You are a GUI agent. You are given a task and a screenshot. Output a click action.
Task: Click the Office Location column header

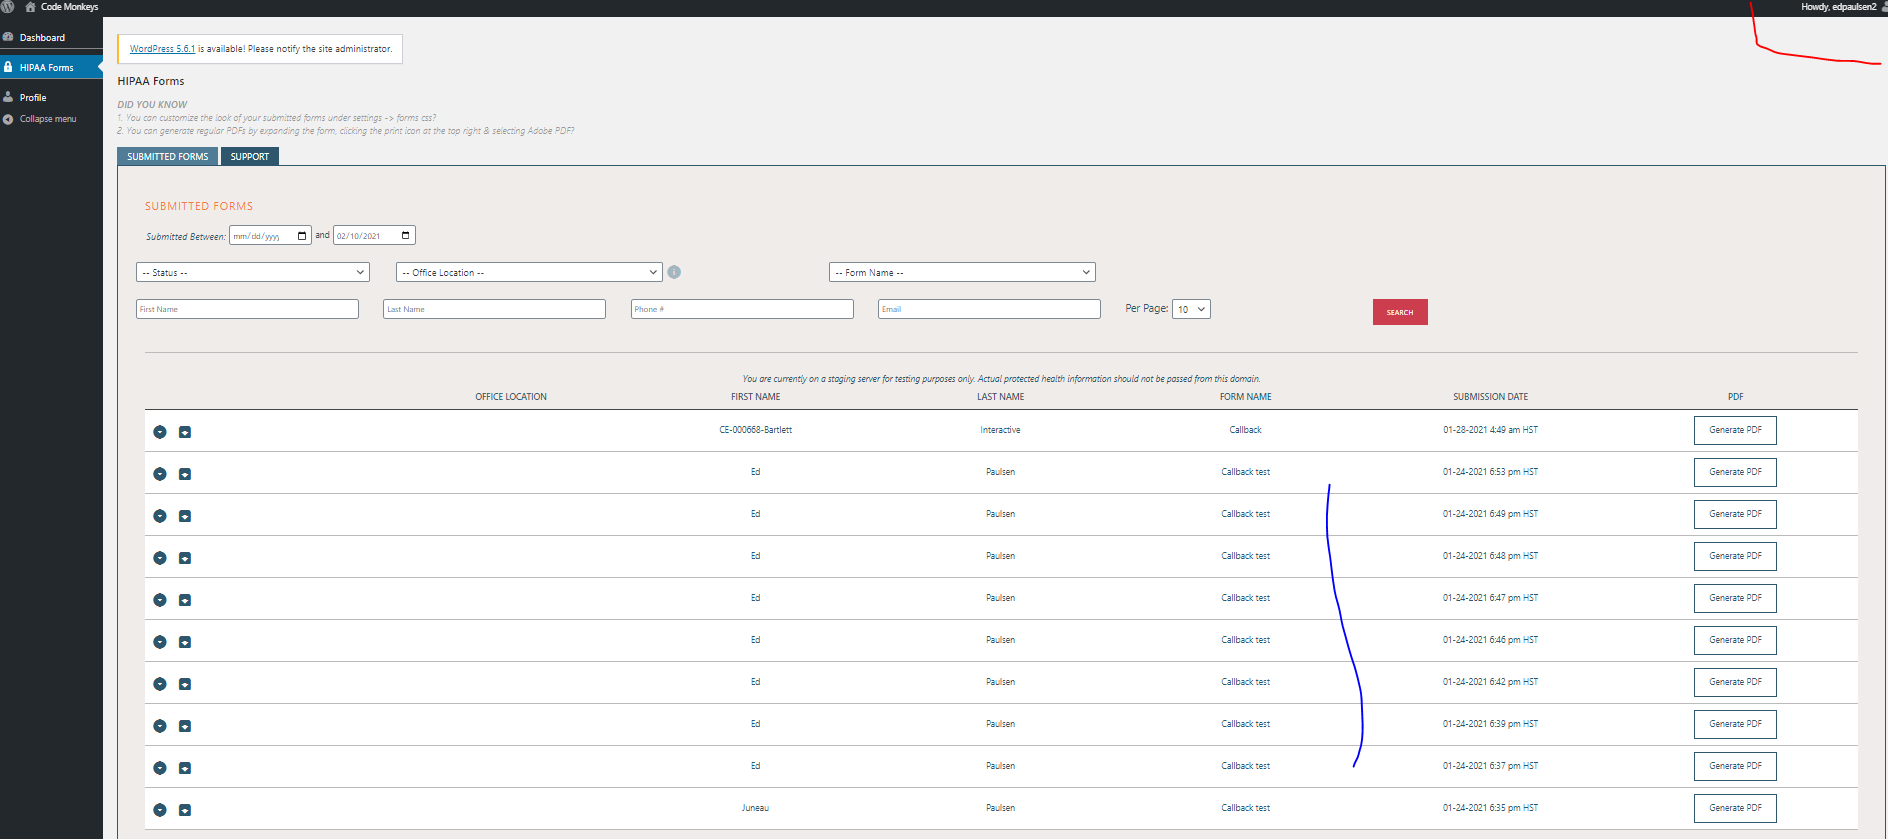pos(511,397)
